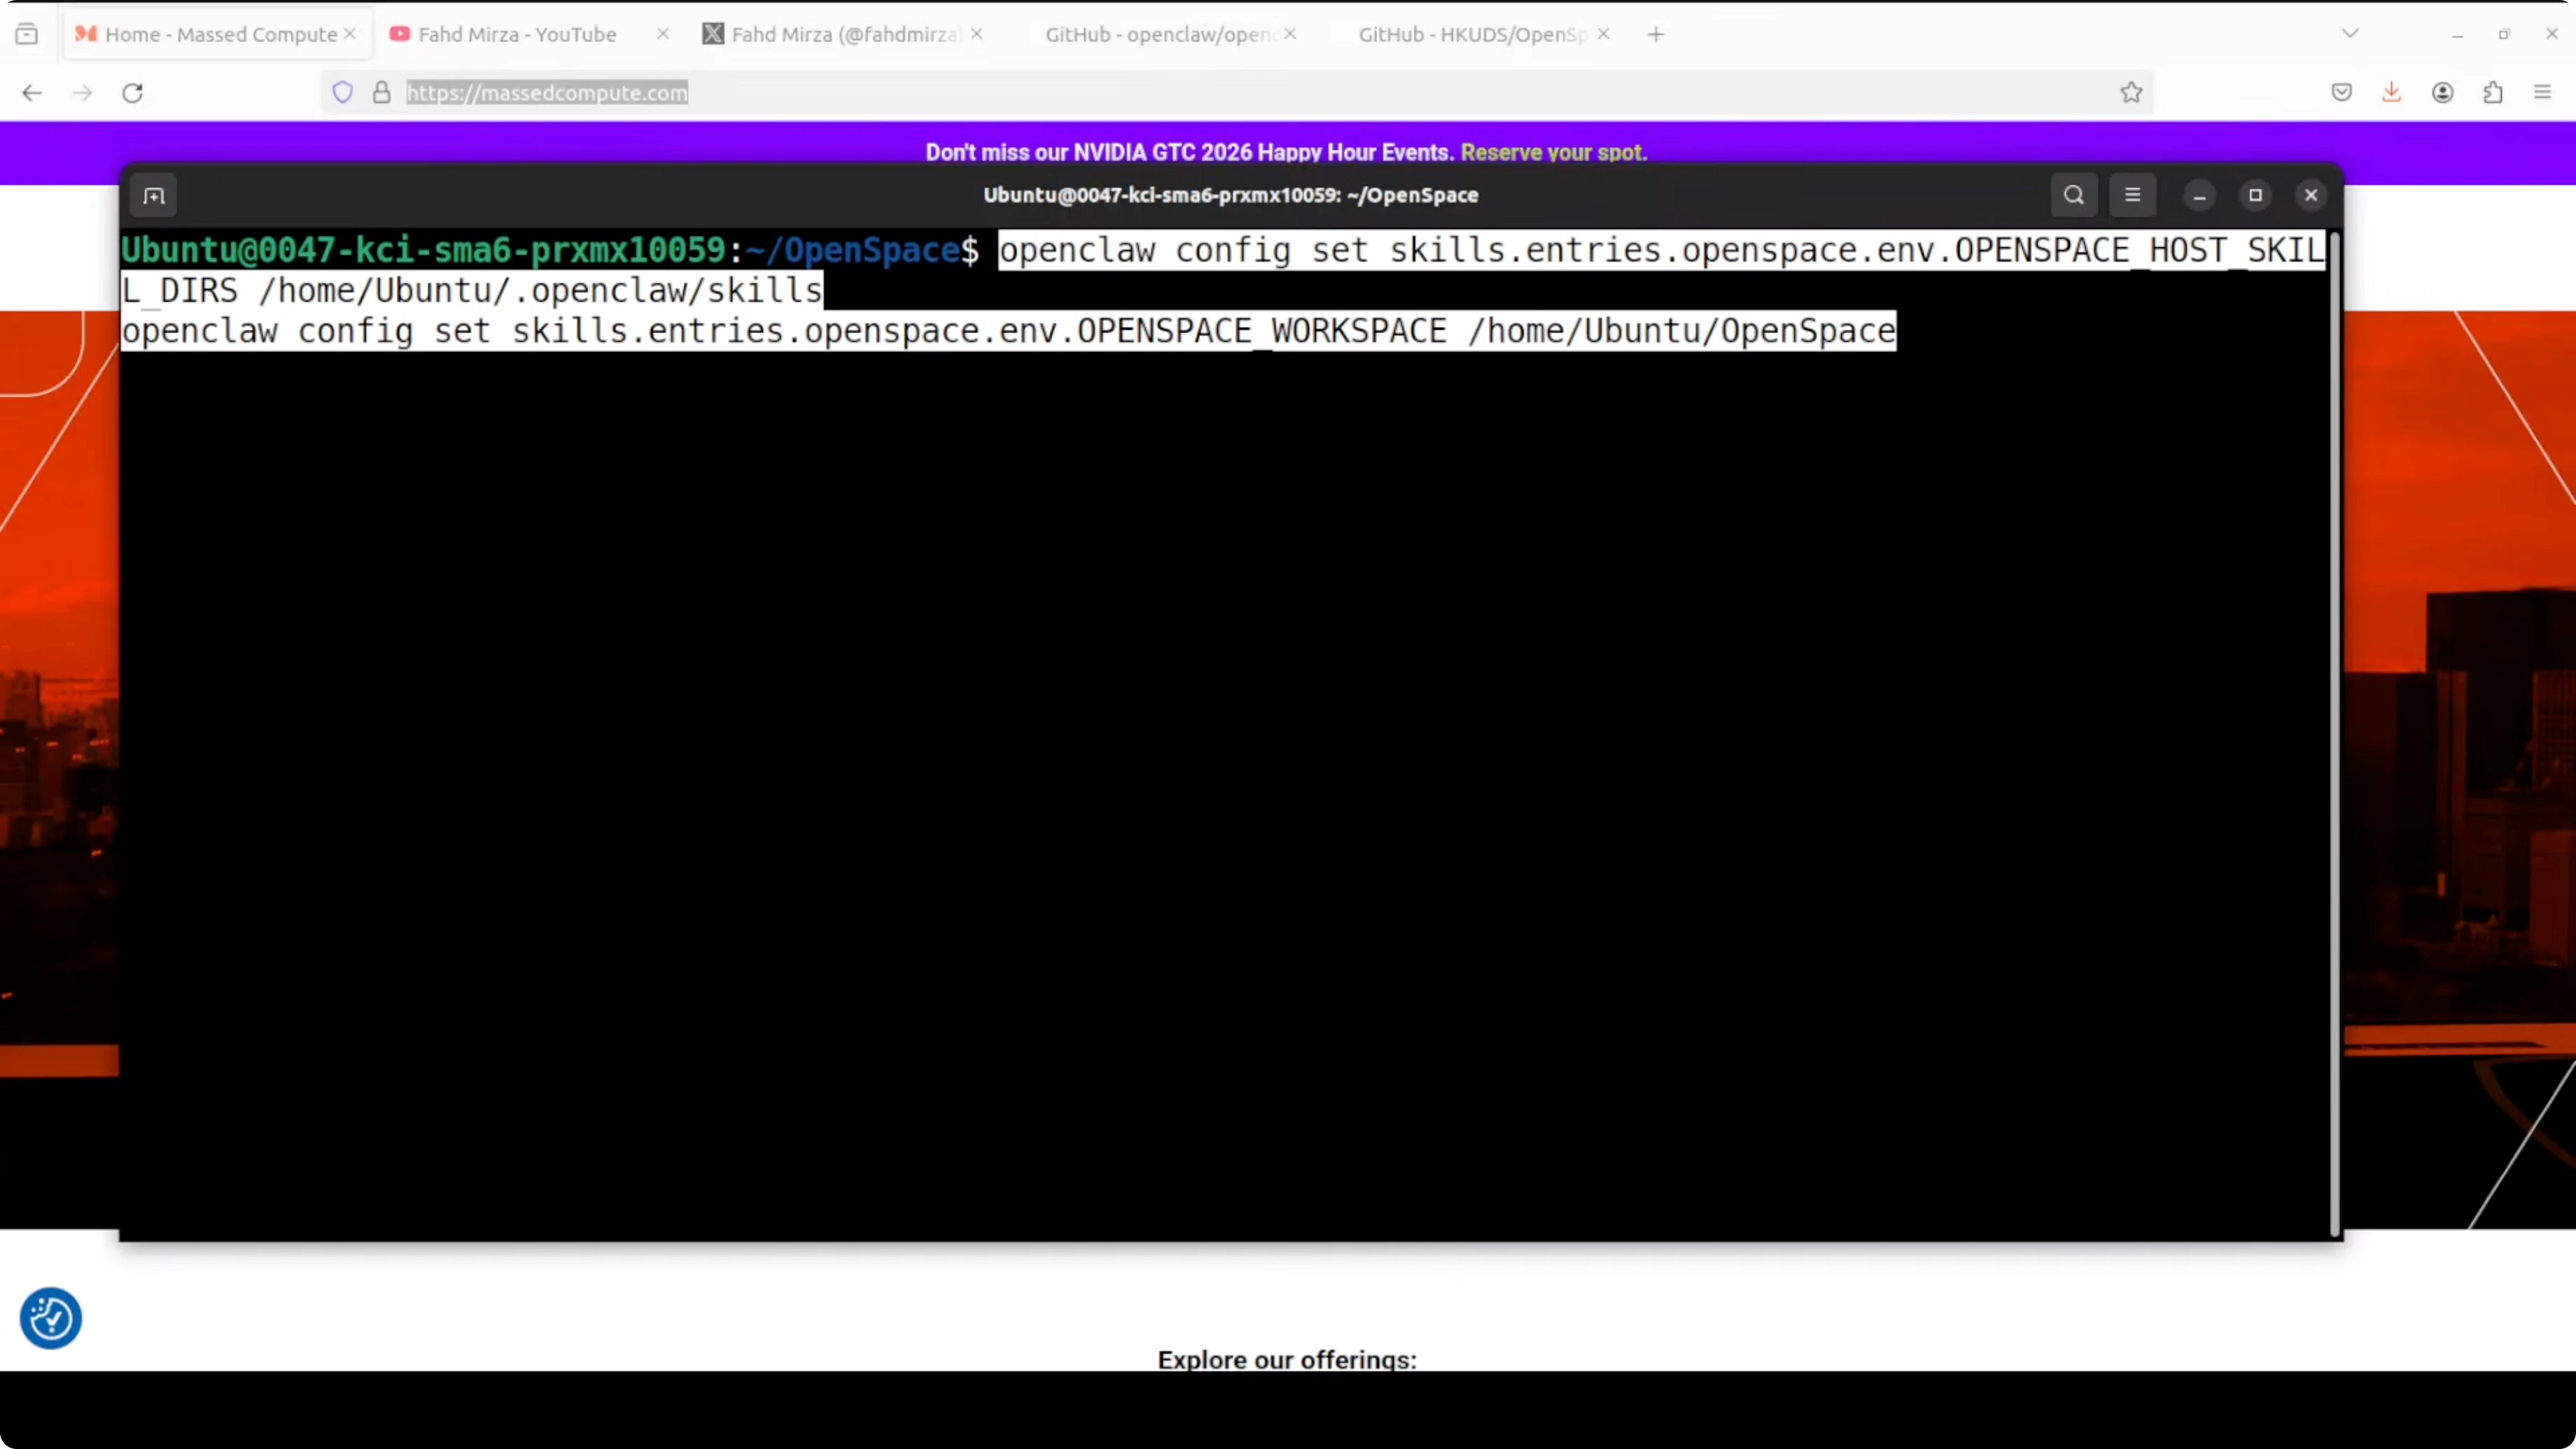Viewport: 2576px width, 1449px height.
Task: Switch to GitHub openclaw tab
Action: point(1158,34)
